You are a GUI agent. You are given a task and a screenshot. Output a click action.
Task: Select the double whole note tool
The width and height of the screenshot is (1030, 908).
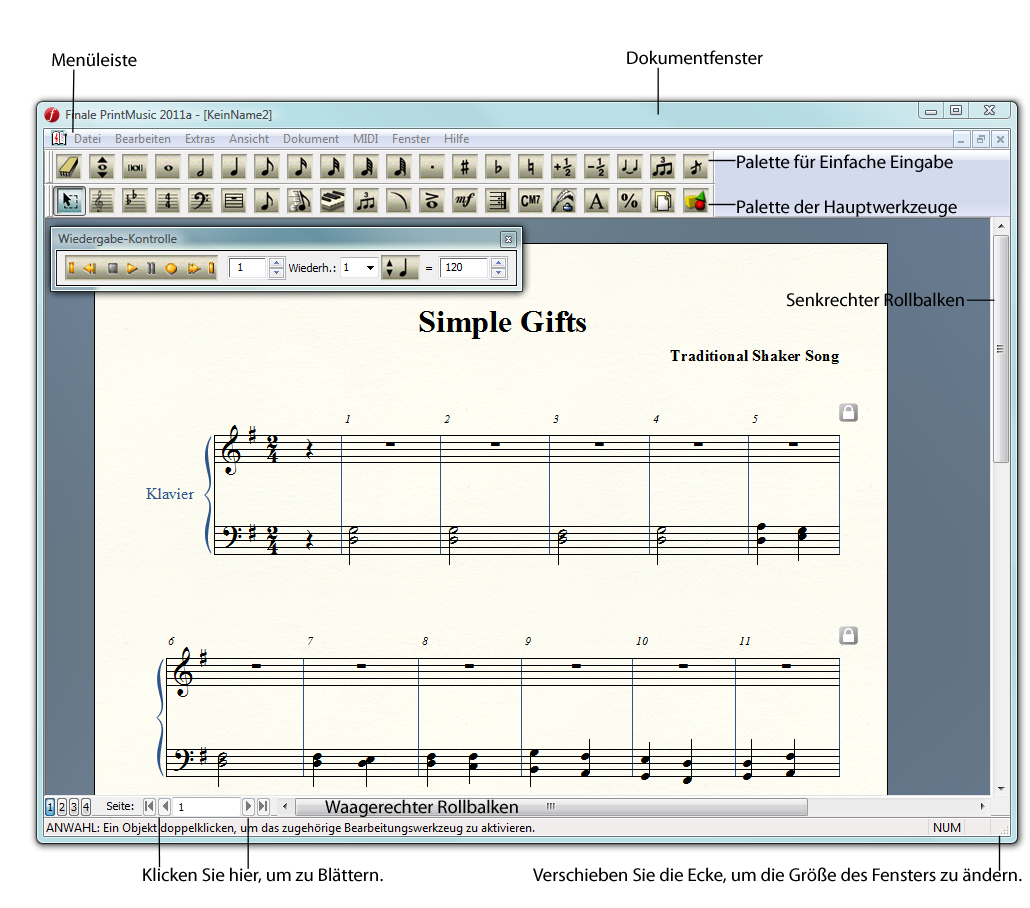pos(135,168)
